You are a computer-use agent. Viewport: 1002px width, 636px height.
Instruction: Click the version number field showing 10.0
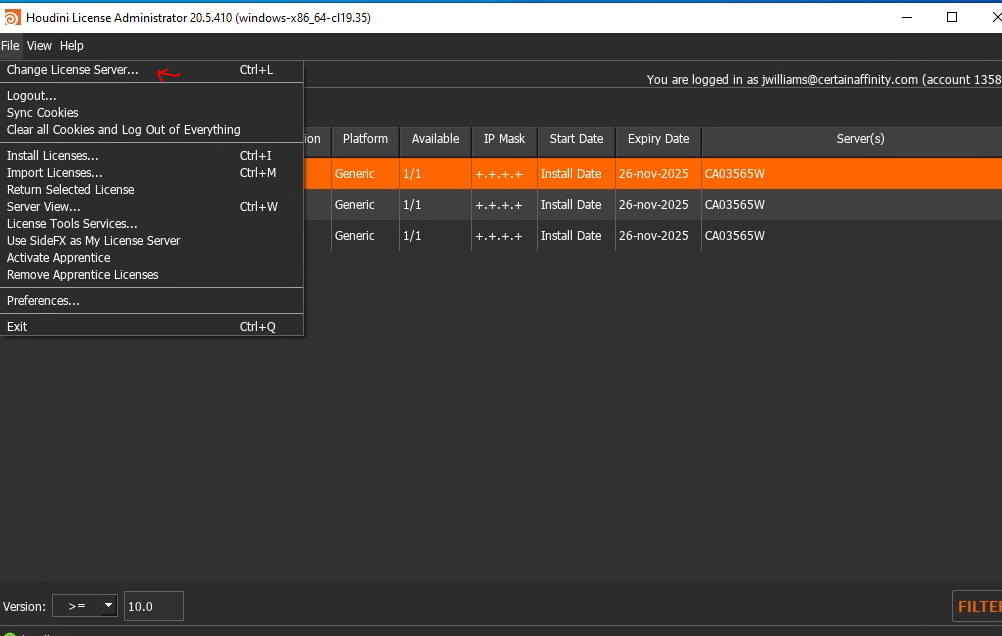pyautogui.click(x=153, y=606)
